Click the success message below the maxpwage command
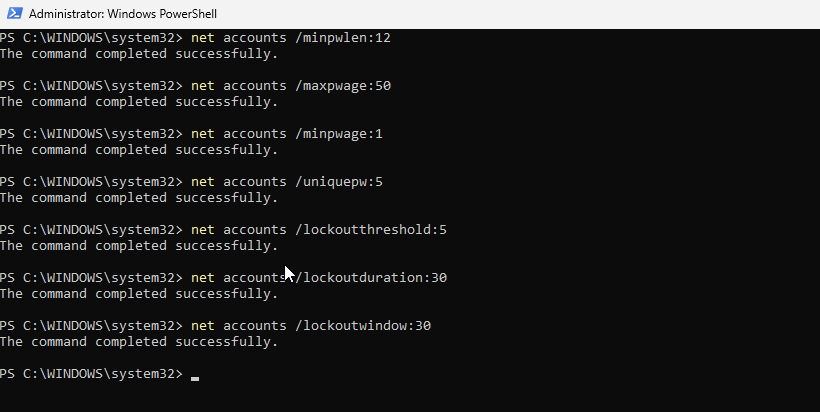The width and height of the screenshot is (820, 412). click(139, 101)
